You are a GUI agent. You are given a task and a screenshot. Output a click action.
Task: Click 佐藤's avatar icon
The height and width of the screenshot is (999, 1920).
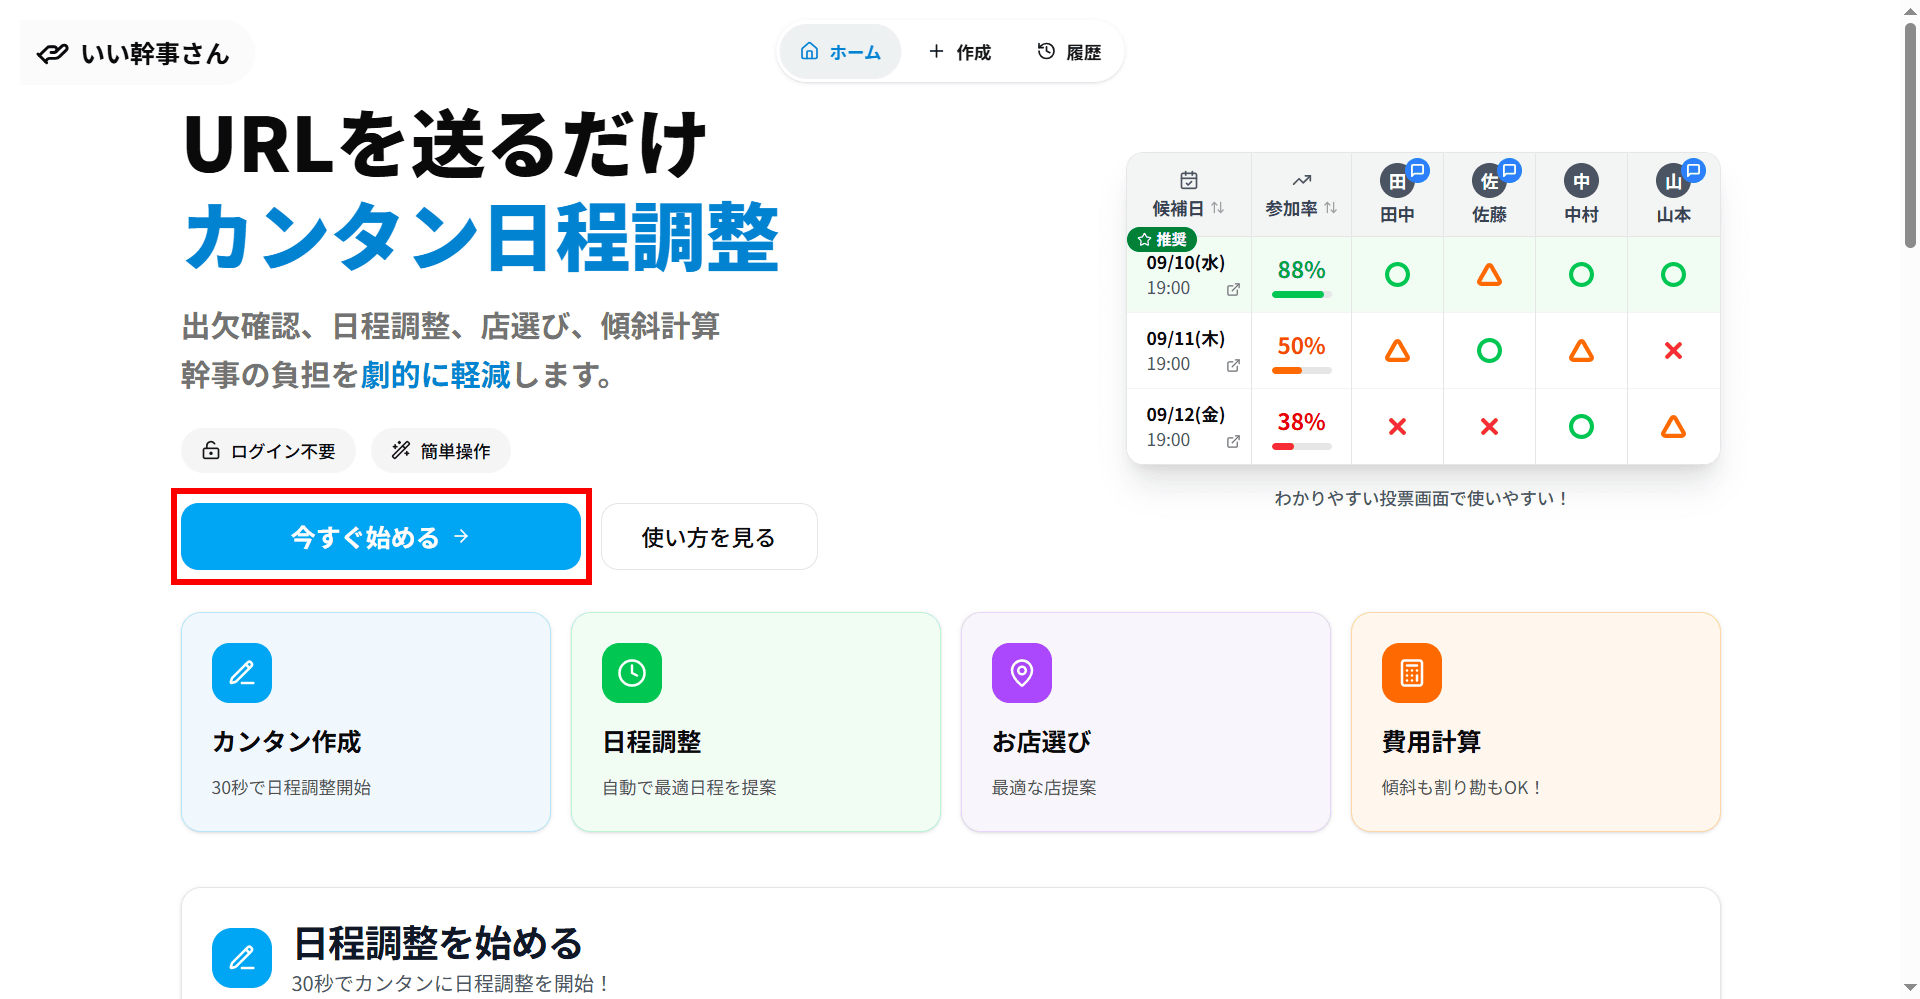(1487, 182)
